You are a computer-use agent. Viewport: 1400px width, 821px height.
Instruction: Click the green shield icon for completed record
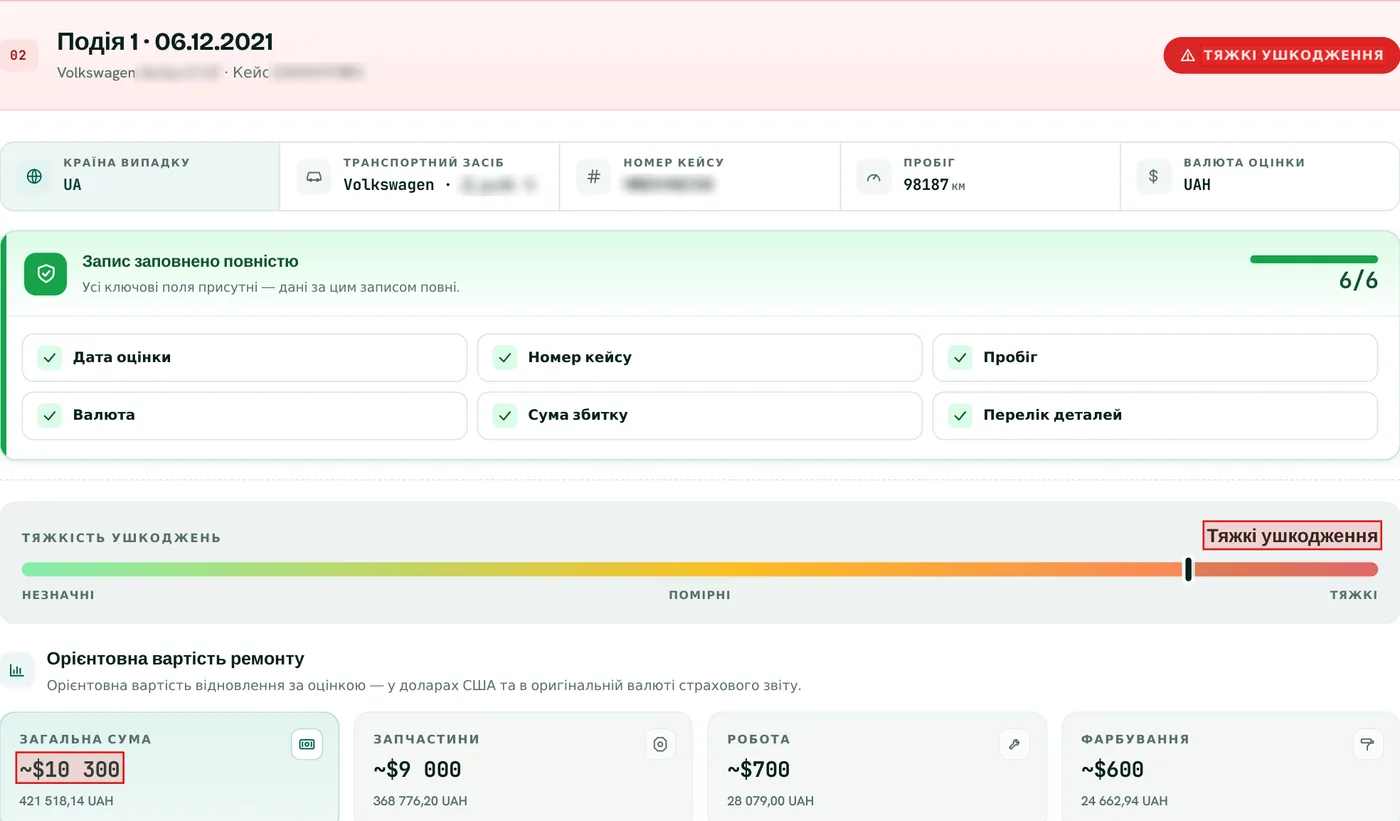click(46, 273)
